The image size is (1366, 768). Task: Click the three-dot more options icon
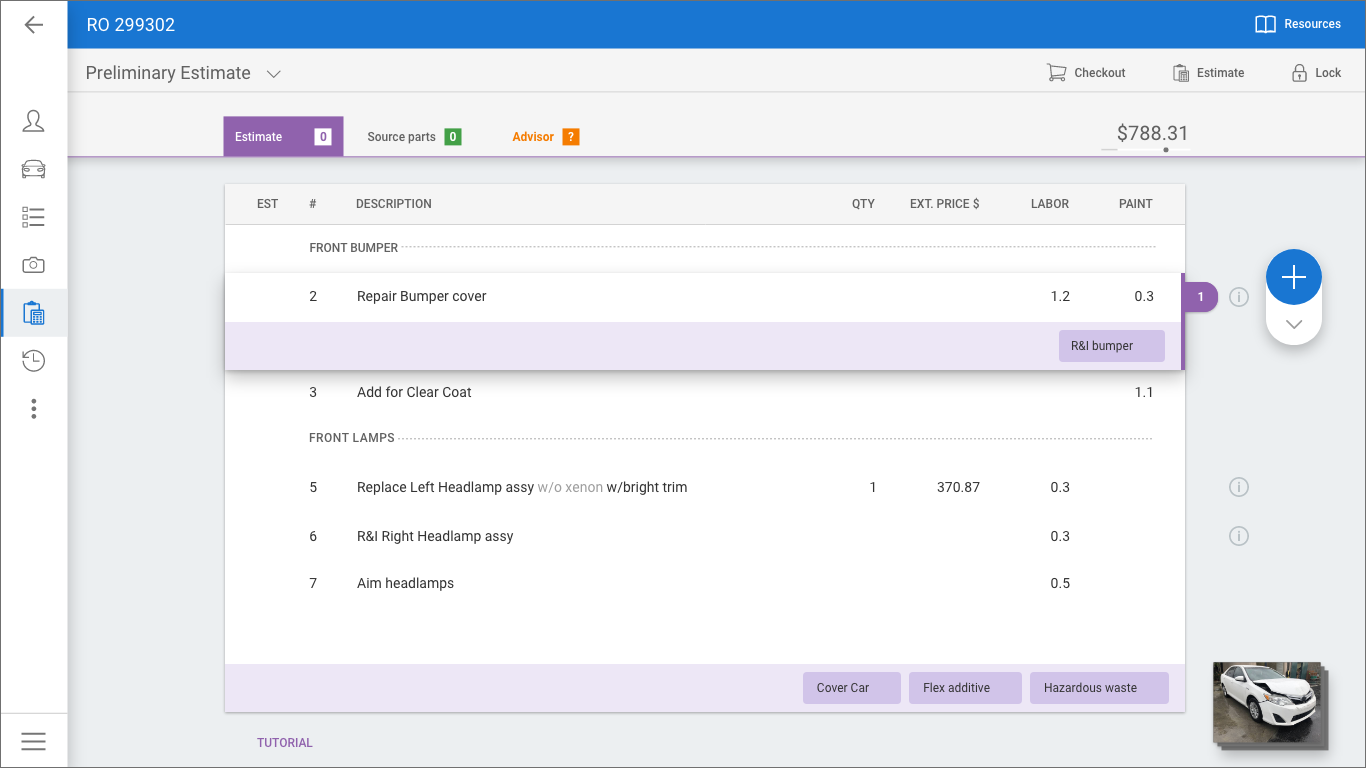click(34, 408)
